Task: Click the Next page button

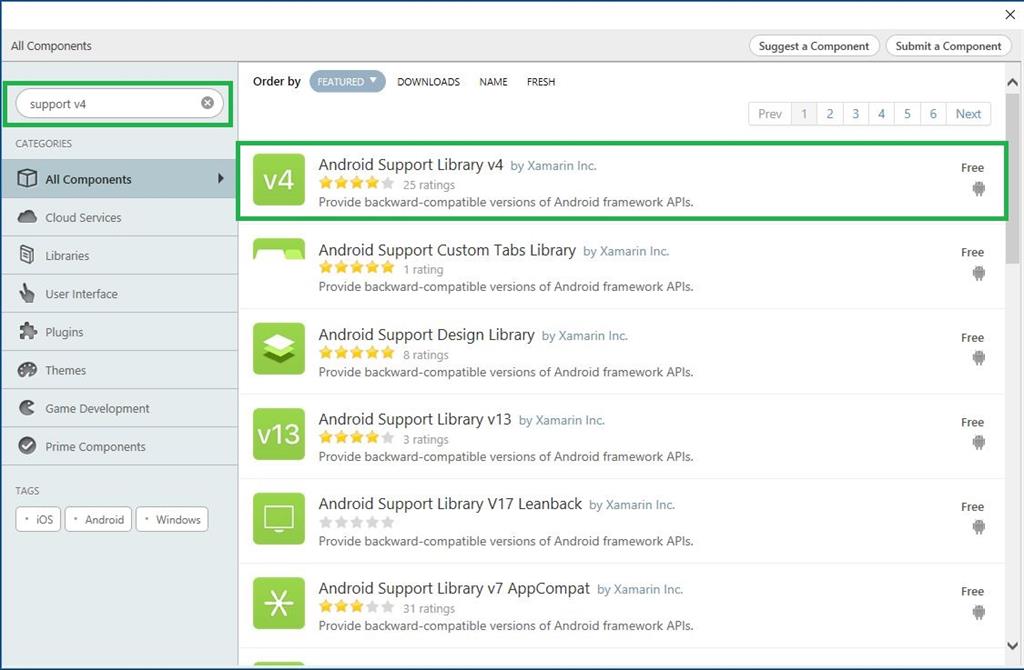Action: click(968, 114)
